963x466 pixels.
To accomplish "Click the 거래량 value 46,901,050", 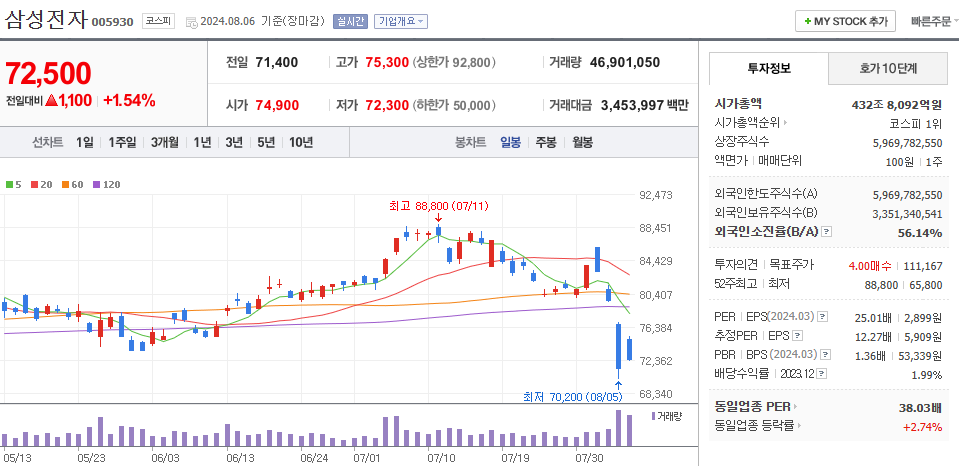I will [x=625, y=62].
